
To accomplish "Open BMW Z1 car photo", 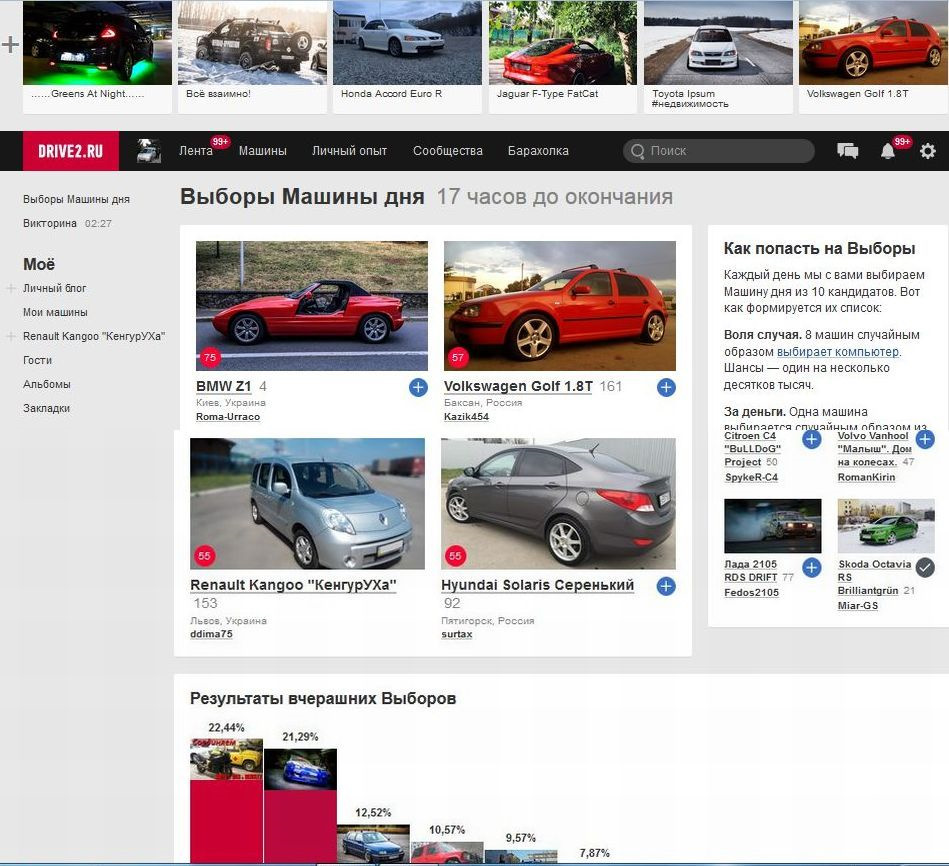I will [312, 306].
